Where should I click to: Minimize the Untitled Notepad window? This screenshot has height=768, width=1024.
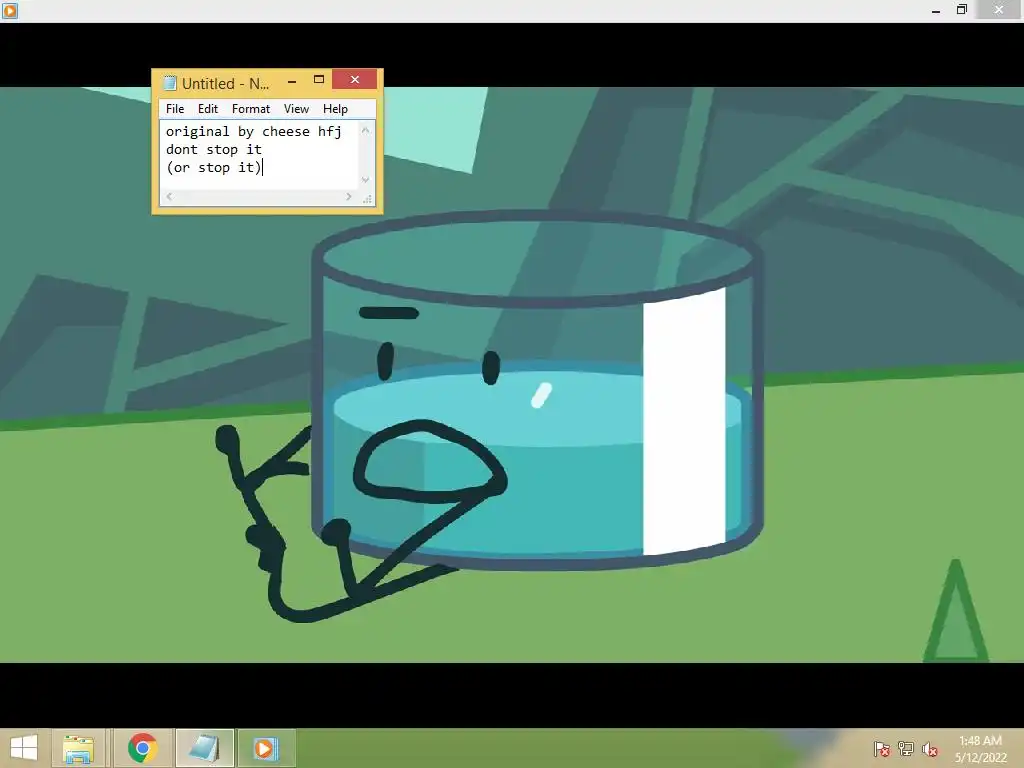click(x=292, y=80)
